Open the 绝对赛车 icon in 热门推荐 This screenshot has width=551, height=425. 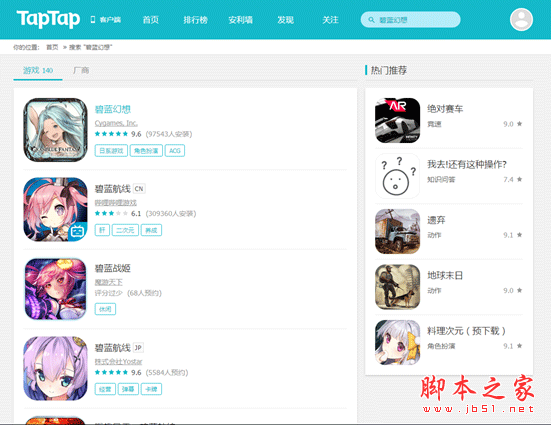pos(397,121)
